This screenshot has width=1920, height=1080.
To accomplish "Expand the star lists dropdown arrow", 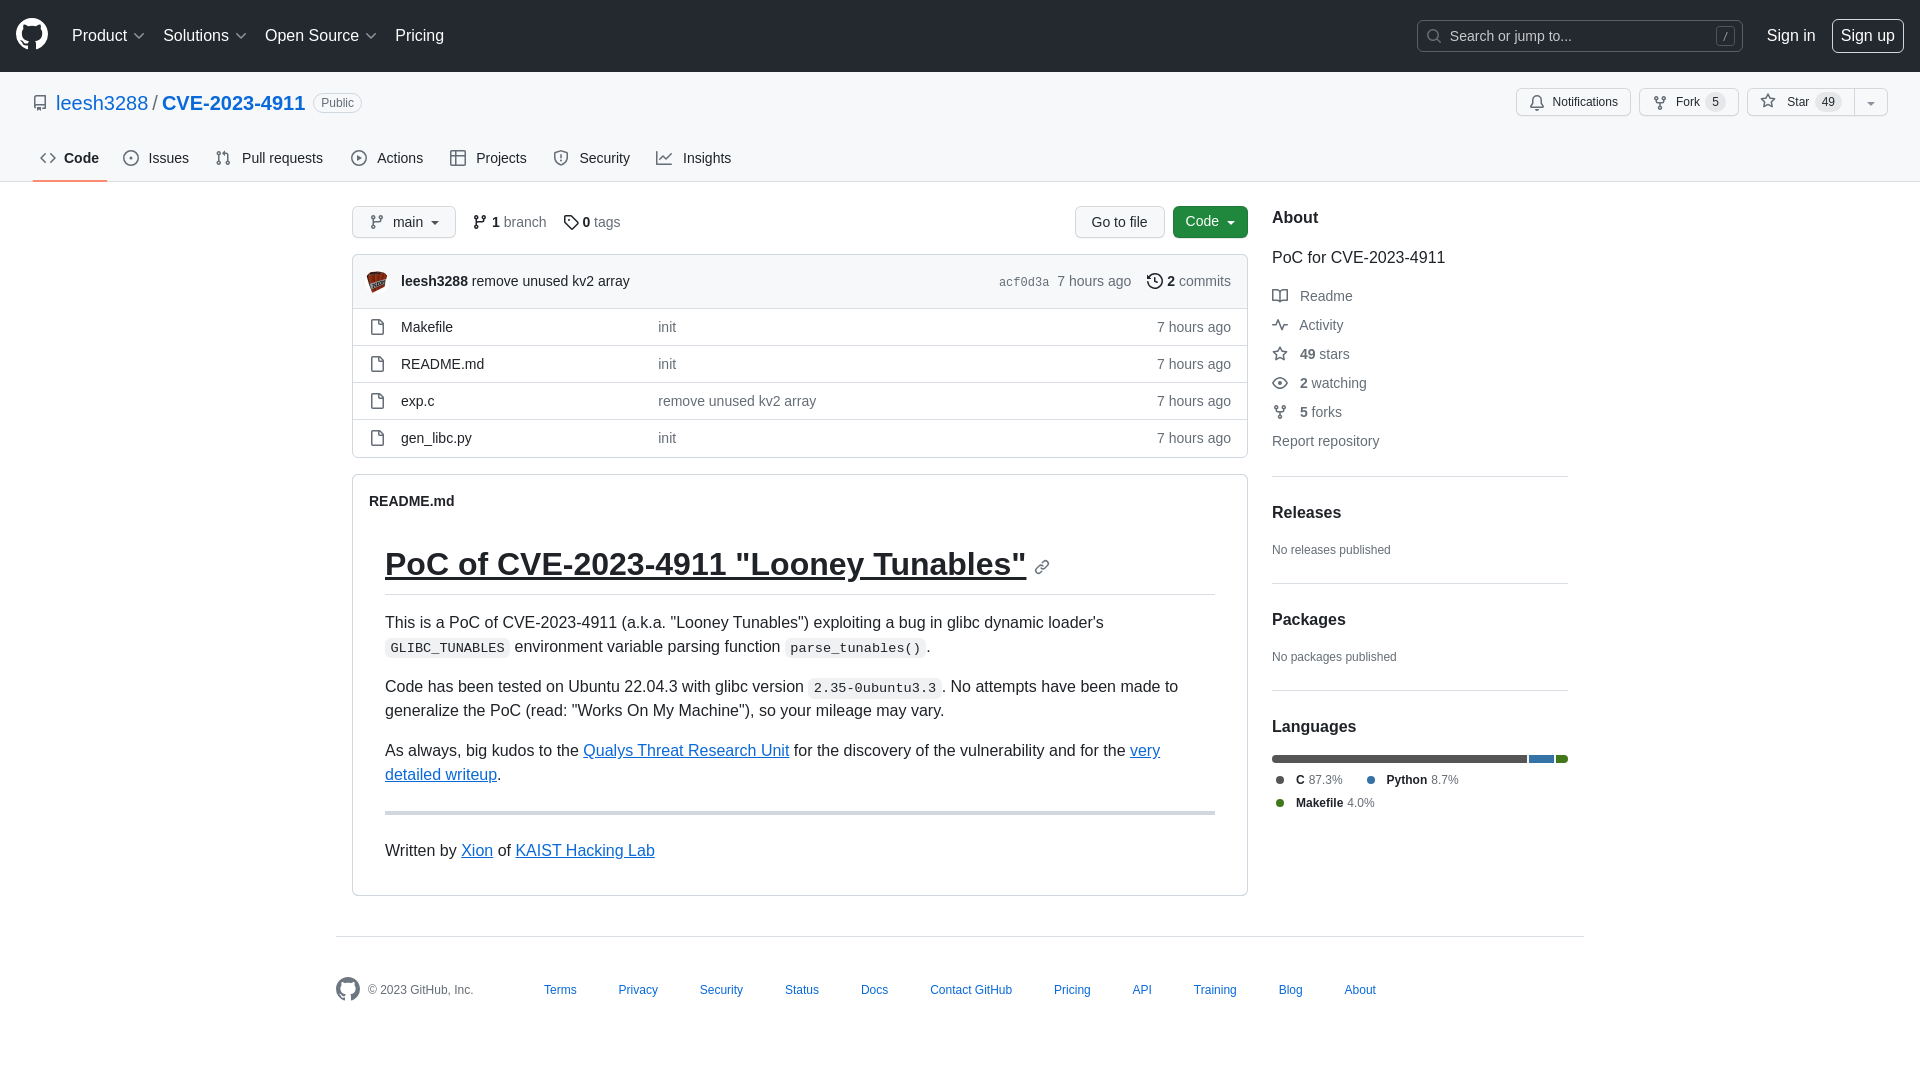I will tap(1871, 102).
